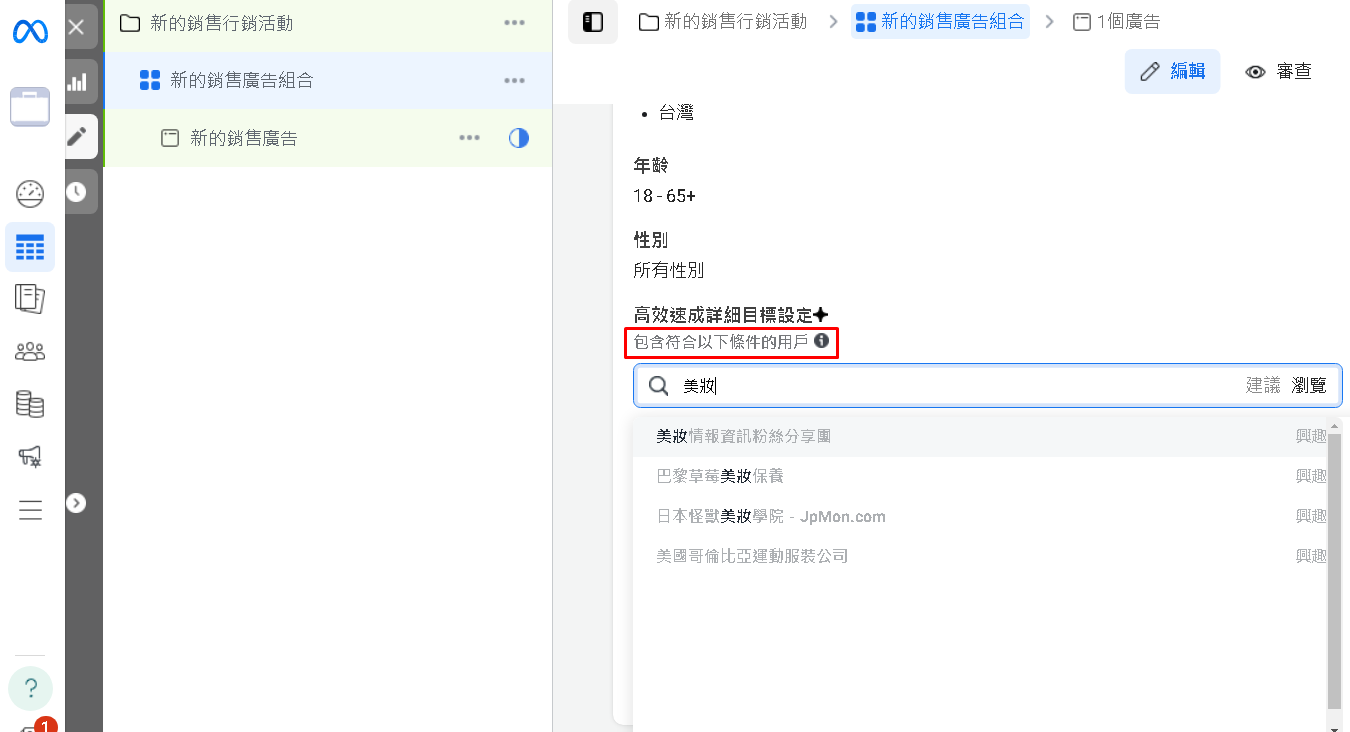
Task: Select 新的銷售廣告組合 ad set in tree
Action: (241, 81)
